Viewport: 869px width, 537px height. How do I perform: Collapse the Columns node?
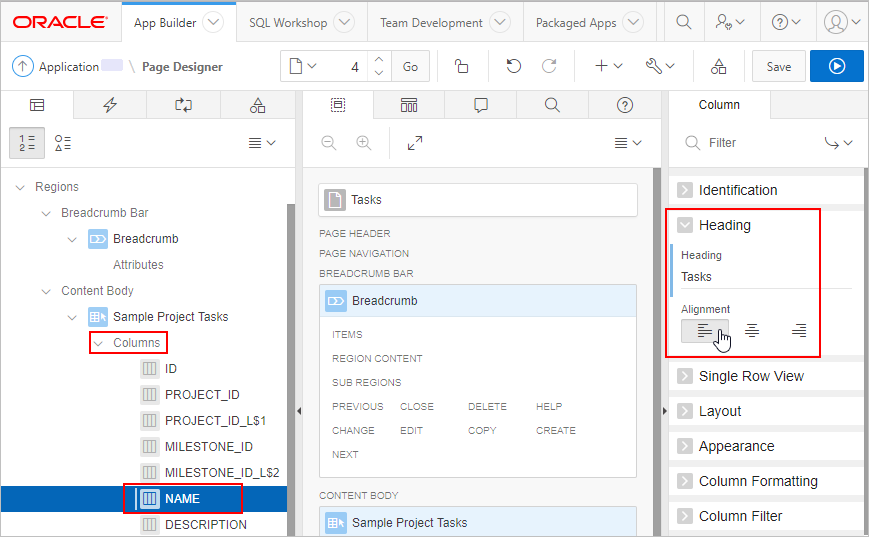click(98, 344)
